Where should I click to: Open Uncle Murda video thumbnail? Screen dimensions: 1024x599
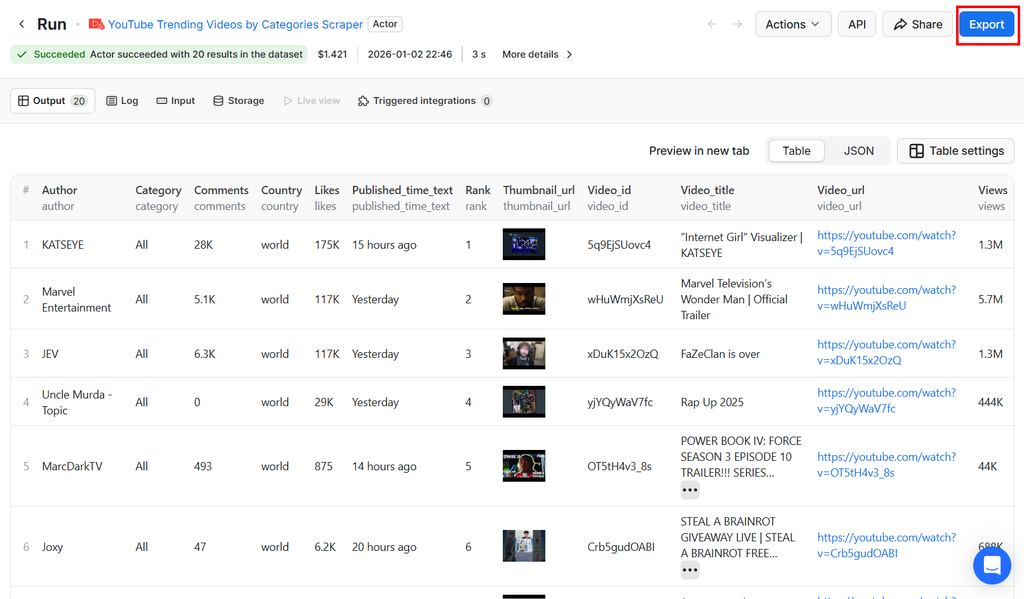524,402
